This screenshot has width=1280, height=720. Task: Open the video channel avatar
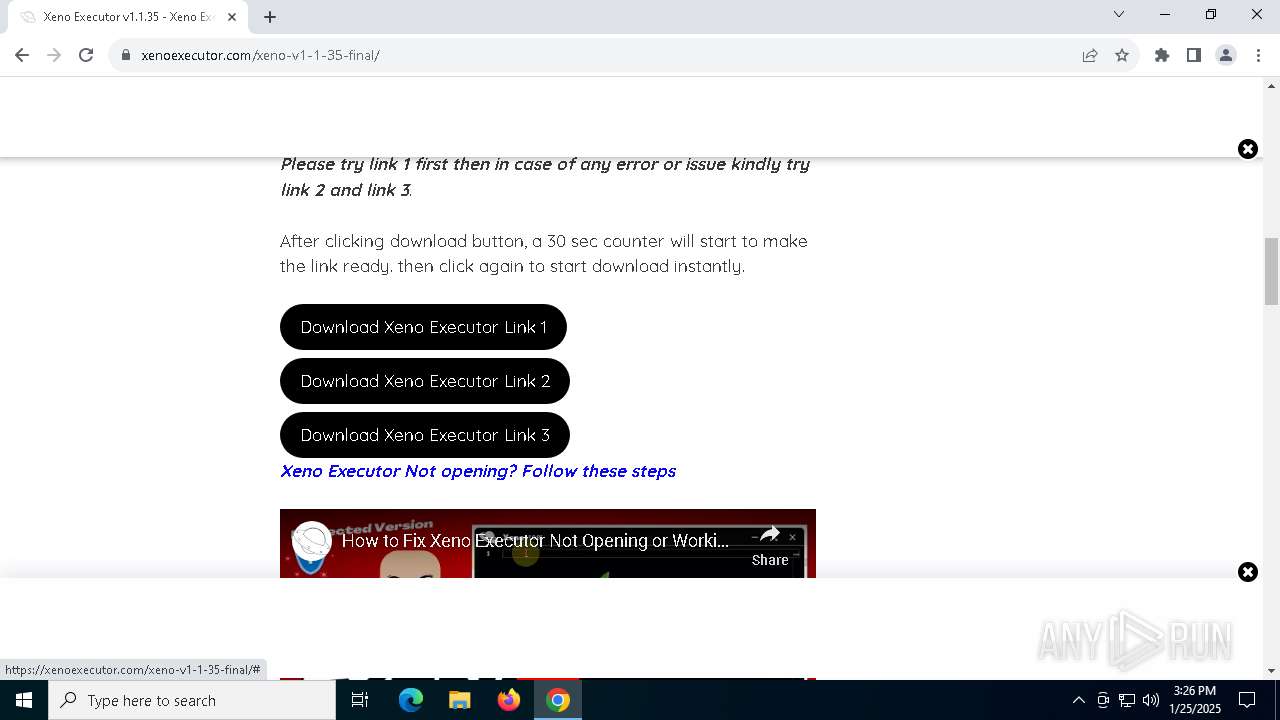pos(312,541)
